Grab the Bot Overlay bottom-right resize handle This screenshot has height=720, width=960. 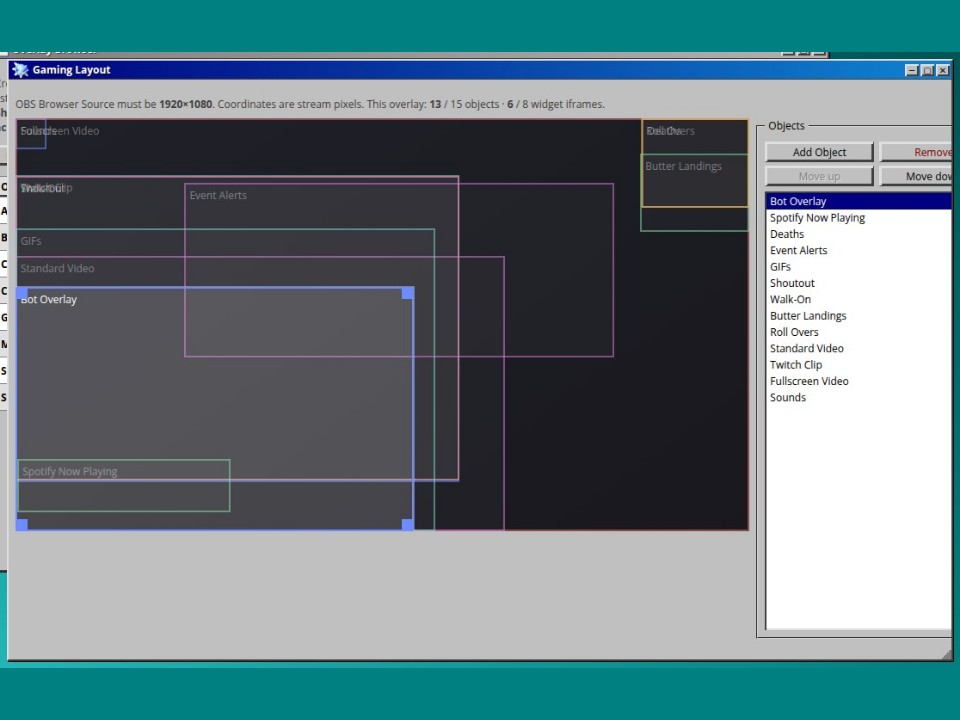pos(408,525)
